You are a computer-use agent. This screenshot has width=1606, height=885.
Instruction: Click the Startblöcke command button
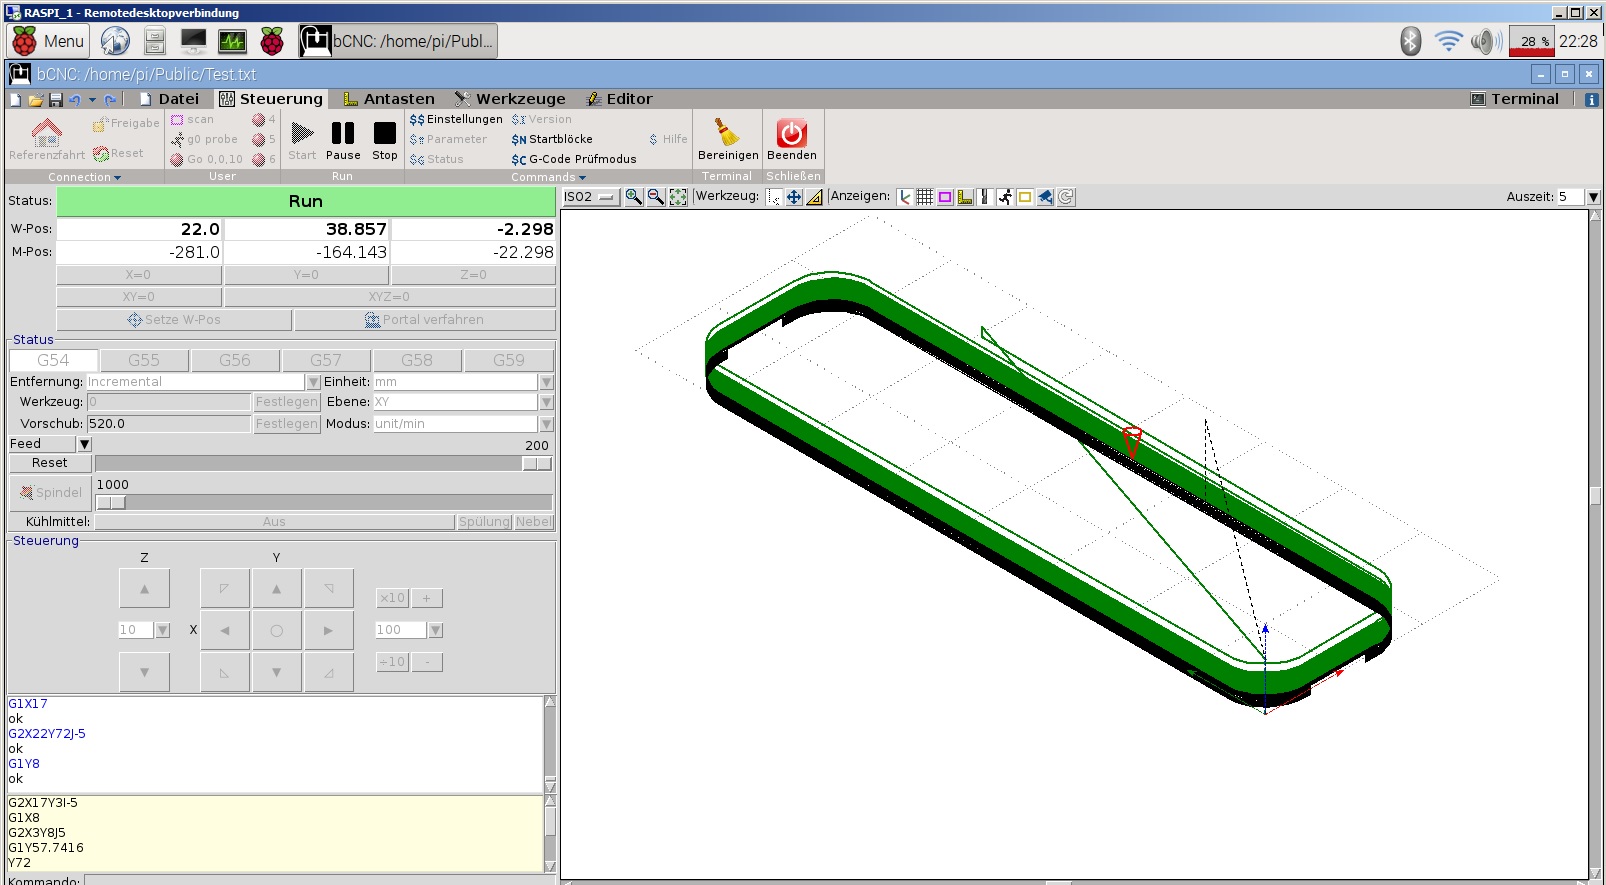tap(552, 139)
